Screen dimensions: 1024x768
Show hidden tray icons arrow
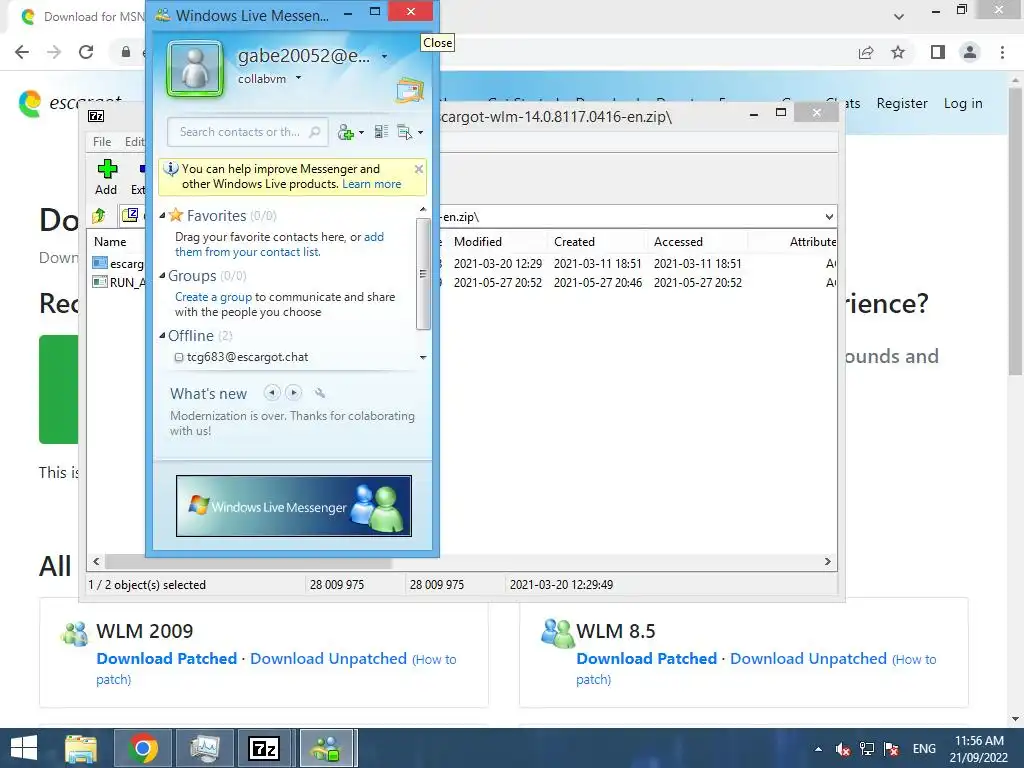(x=818, y=749)
